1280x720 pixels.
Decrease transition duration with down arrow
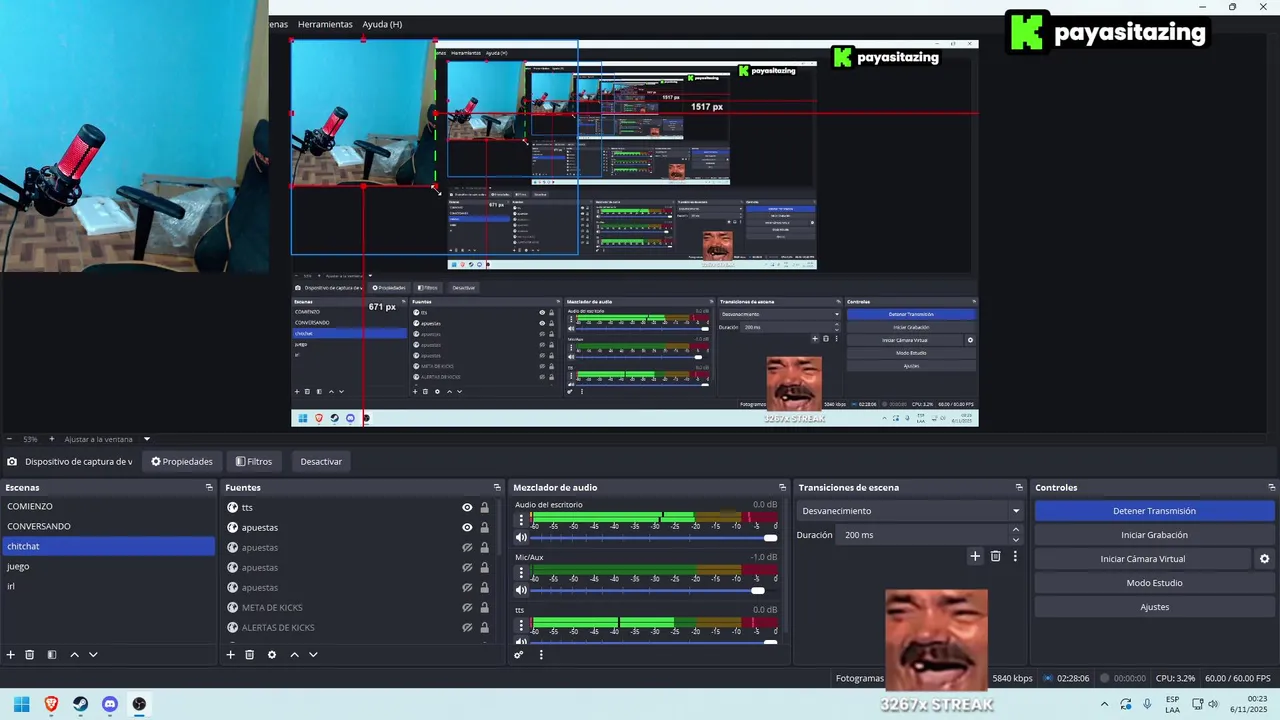[1016, 540]
